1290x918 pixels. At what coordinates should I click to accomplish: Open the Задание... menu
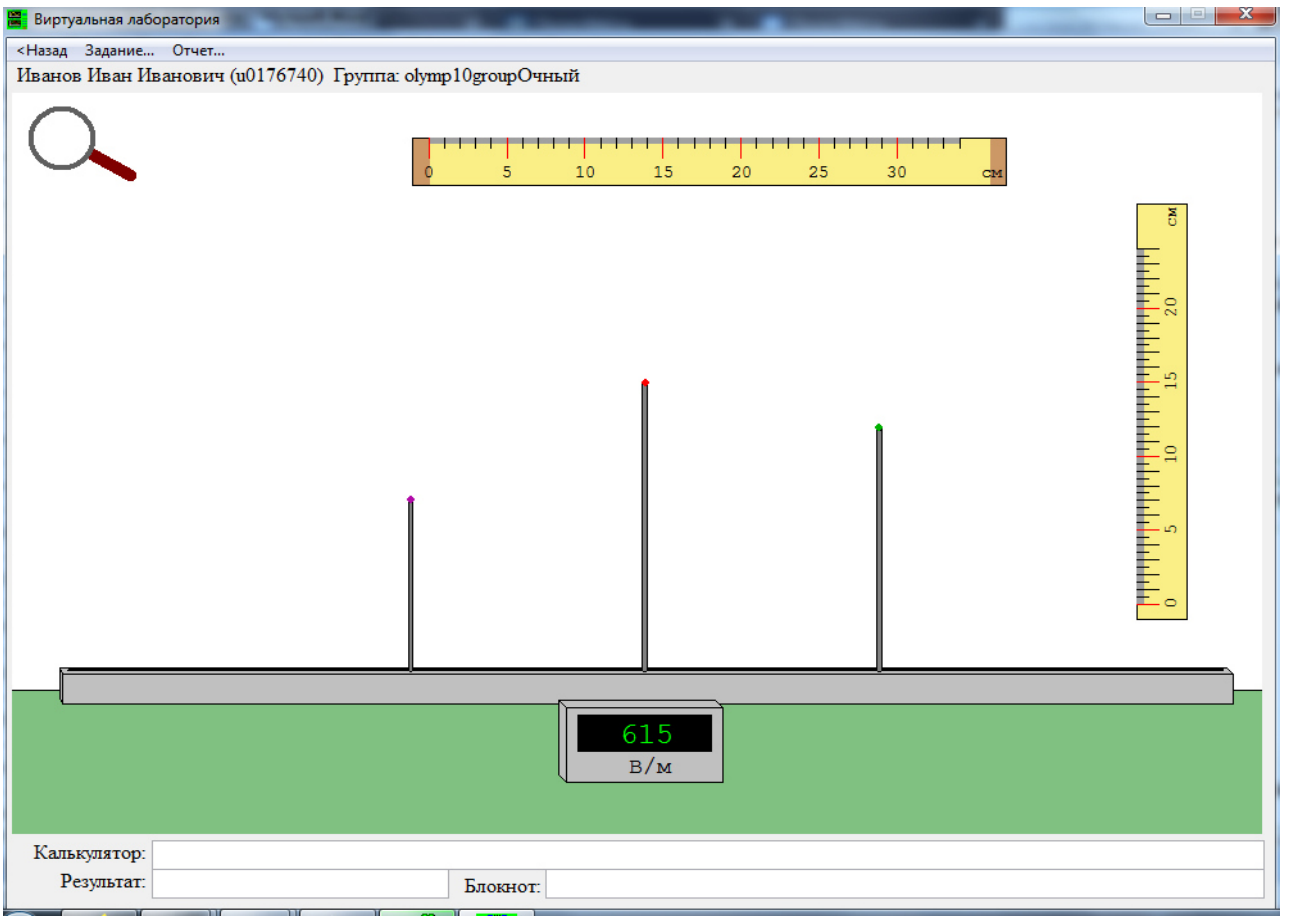(120, 50)
